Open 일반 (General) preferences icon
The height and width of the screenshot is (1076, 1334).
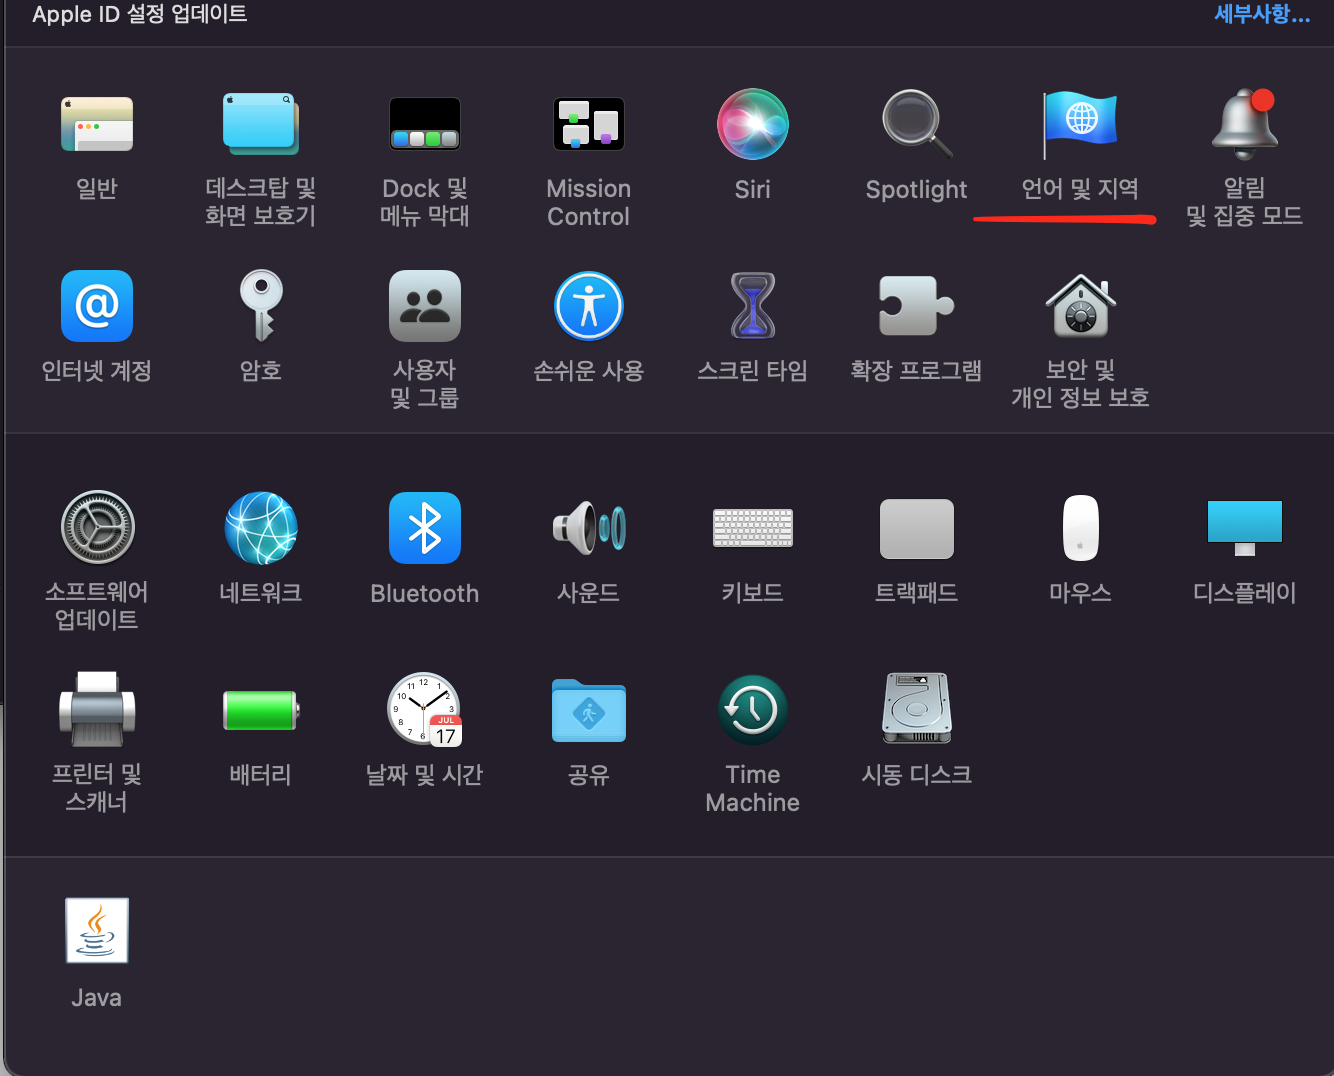point(97,125)
